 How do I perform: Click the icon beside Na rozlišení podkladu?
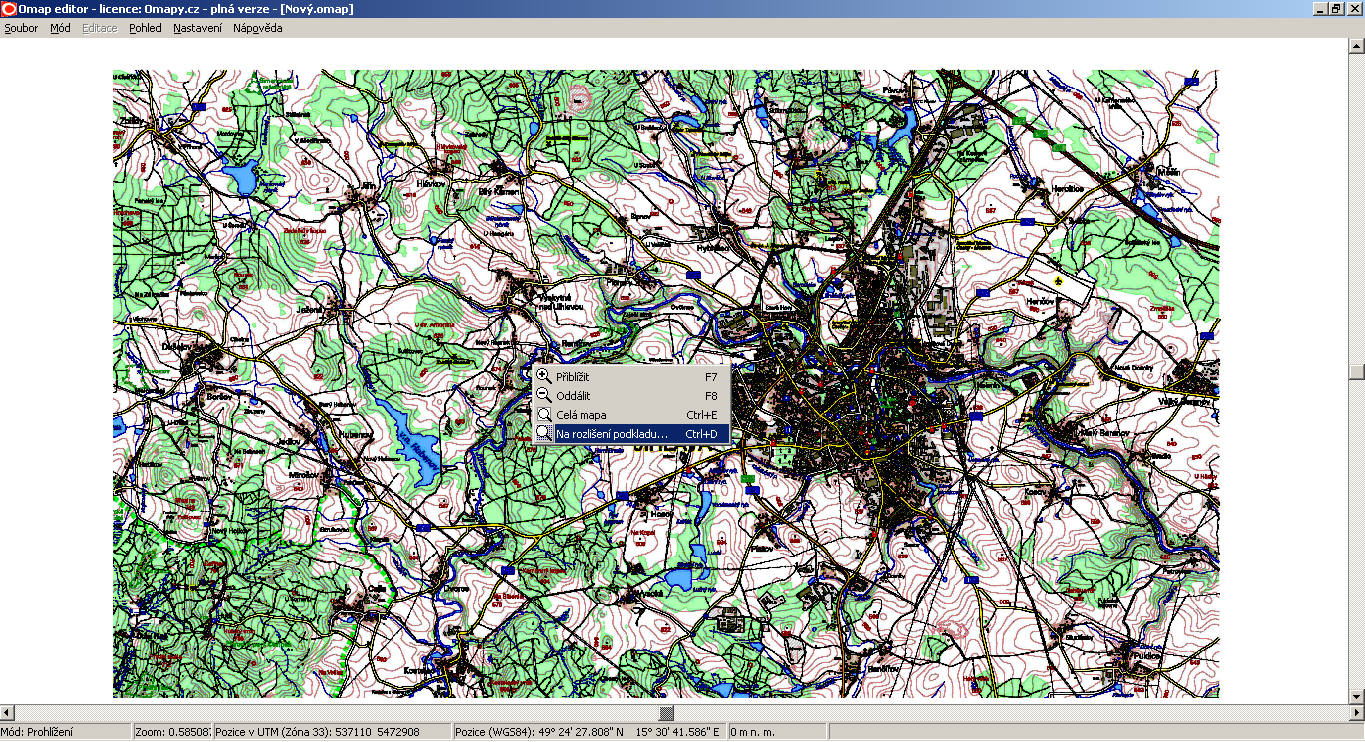(544, 434)
